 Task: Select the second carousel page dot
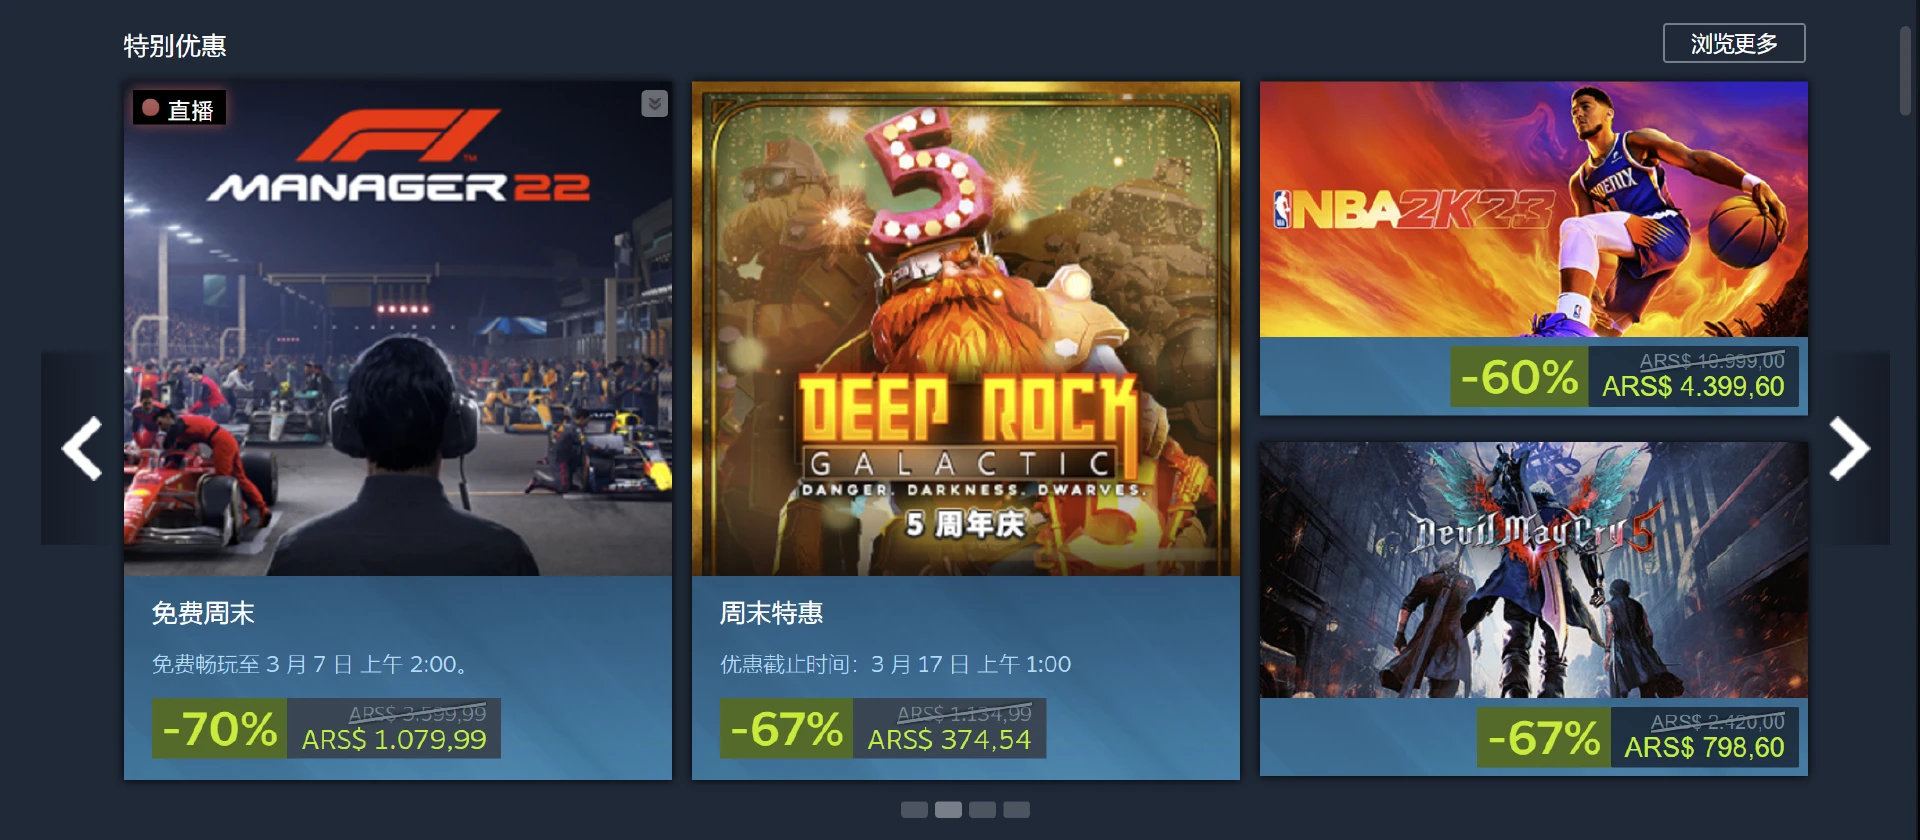tap(948, 810)
